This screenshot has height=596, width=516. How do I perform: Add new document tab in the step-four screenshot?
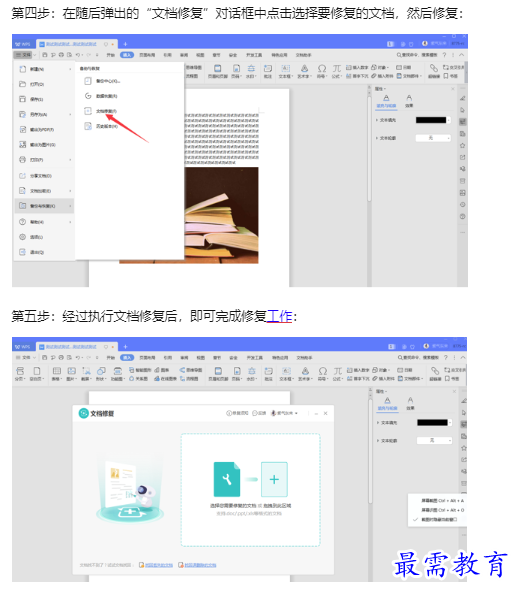coord(125,44)
